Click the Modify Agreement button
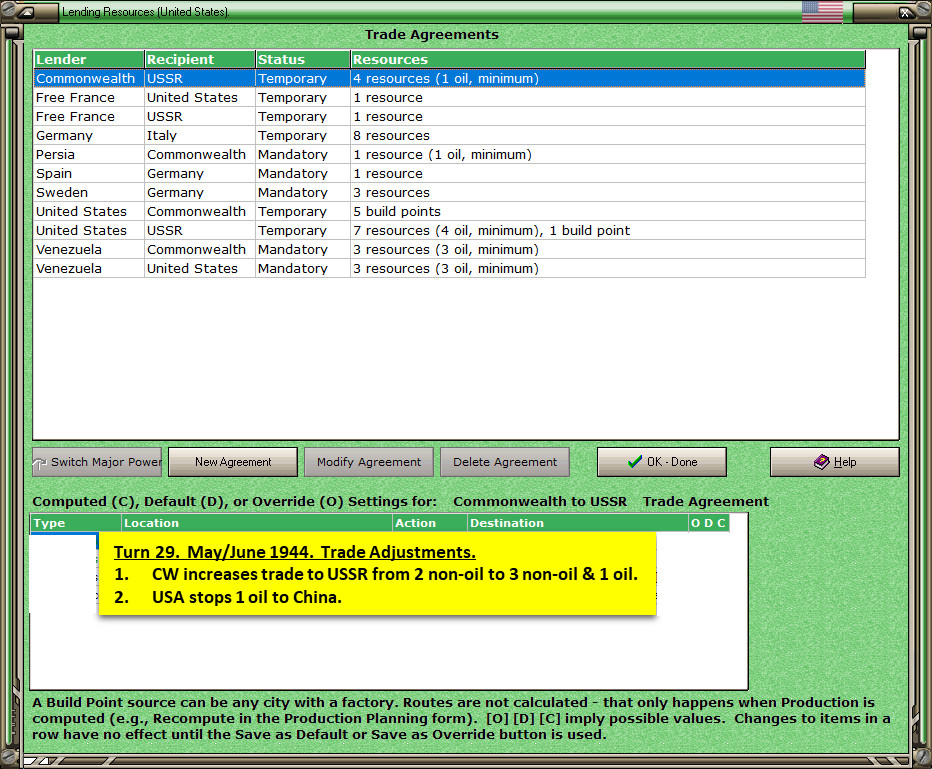Screen dimensions: 932x769 pyautogui.click(x=369, y=462)
